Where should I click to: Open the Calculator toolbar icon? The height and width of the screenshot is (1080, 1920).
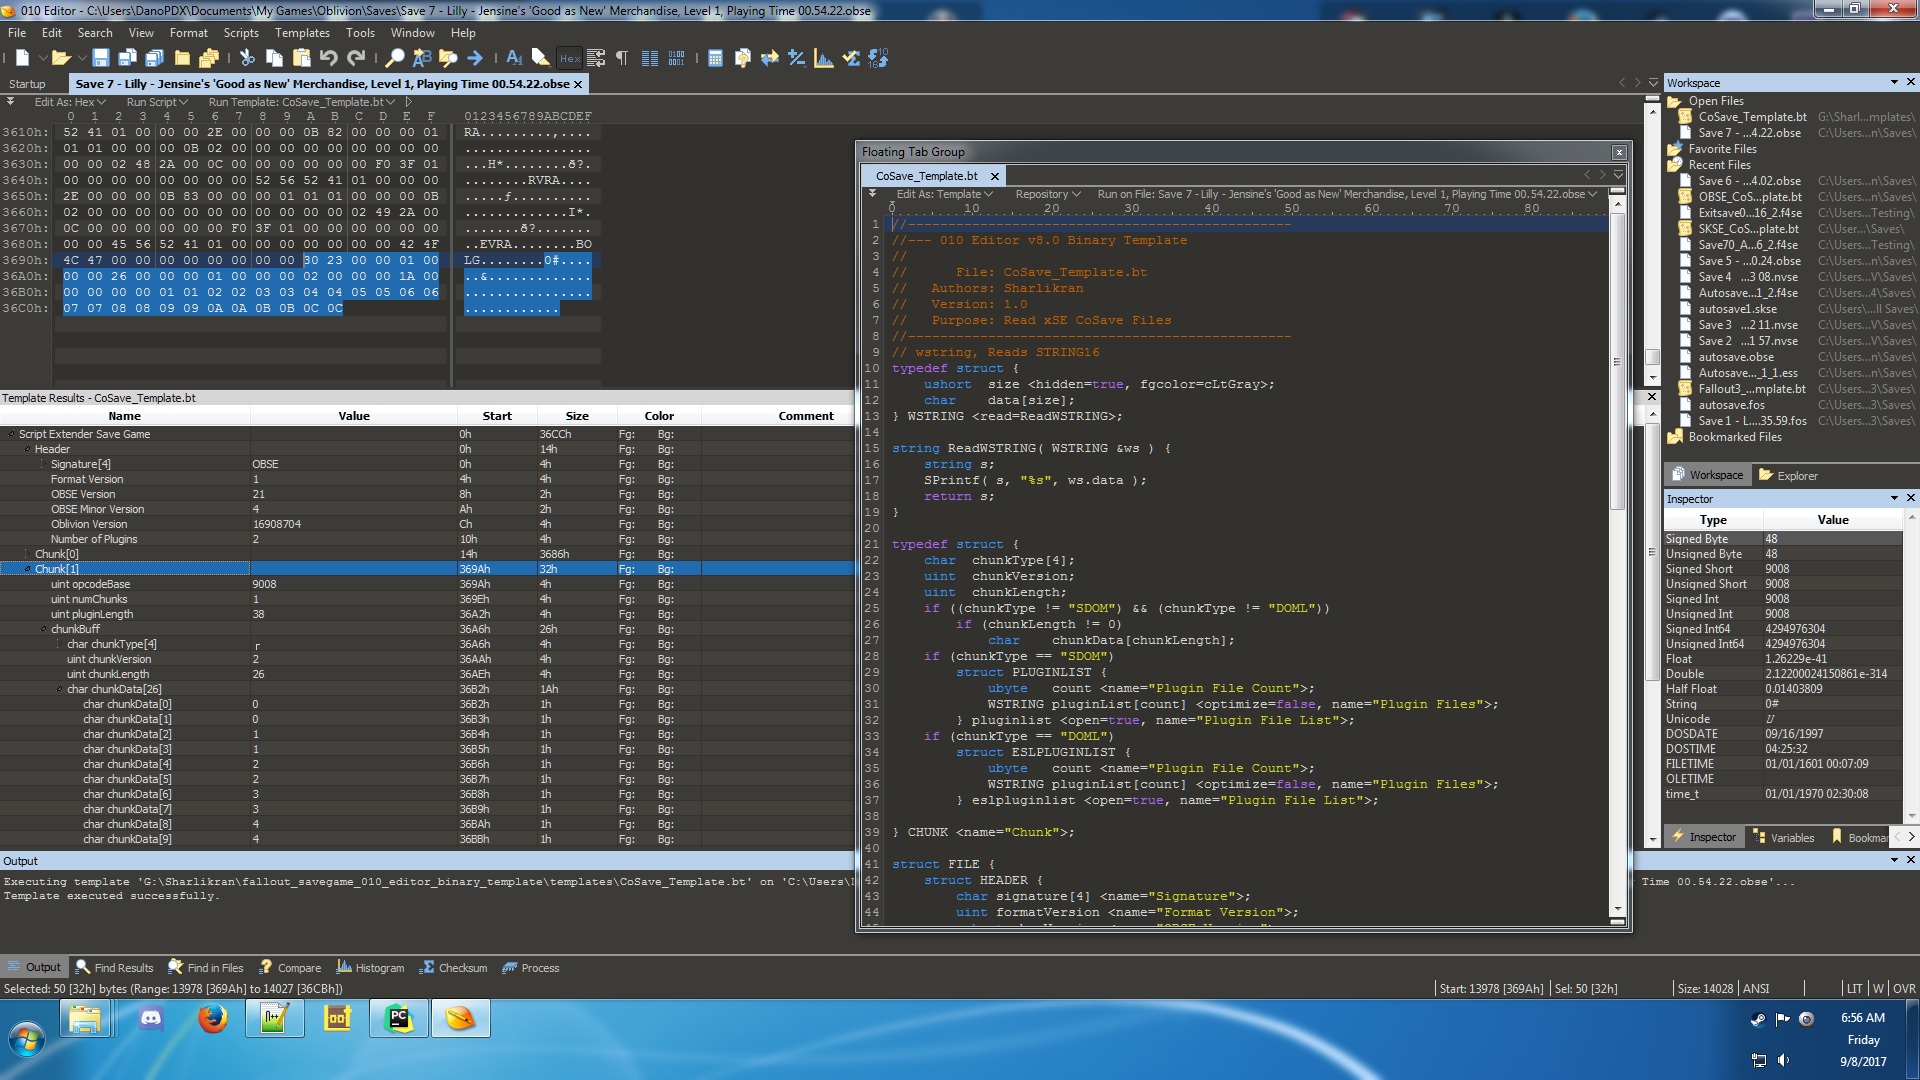pos(715,58)
